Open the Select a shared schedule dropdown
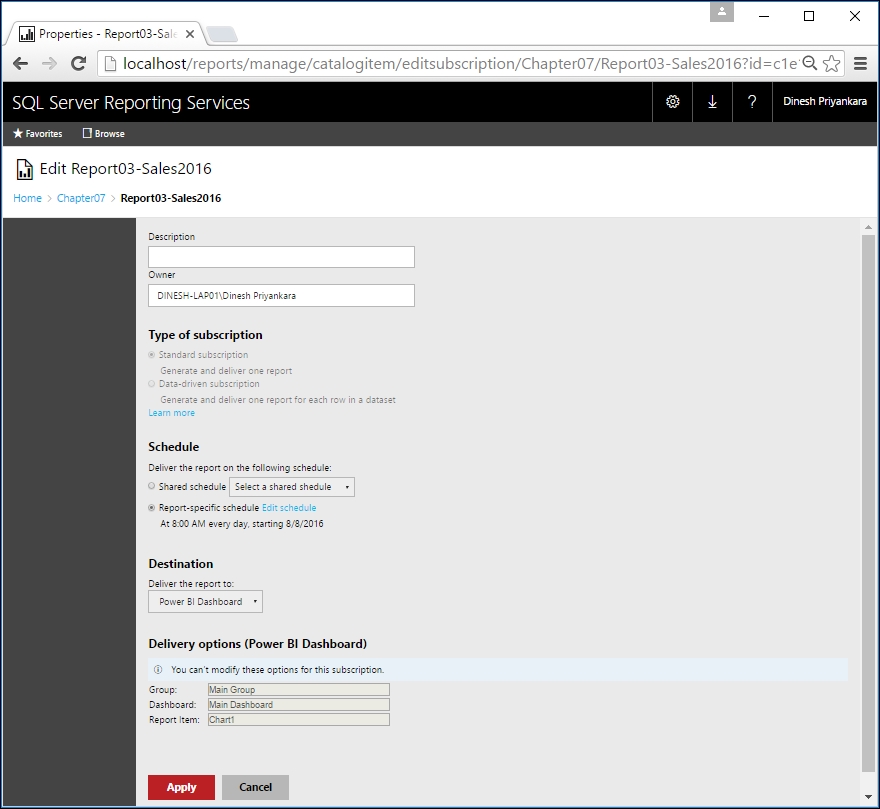Image resolution: width=880 pixels, height=809 pixels. [x=291, y=486]
